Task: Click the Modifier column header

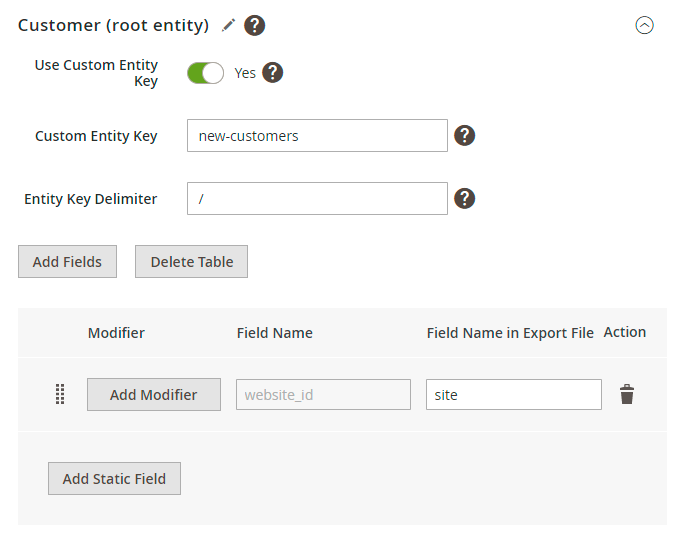Action: [116, 333]
